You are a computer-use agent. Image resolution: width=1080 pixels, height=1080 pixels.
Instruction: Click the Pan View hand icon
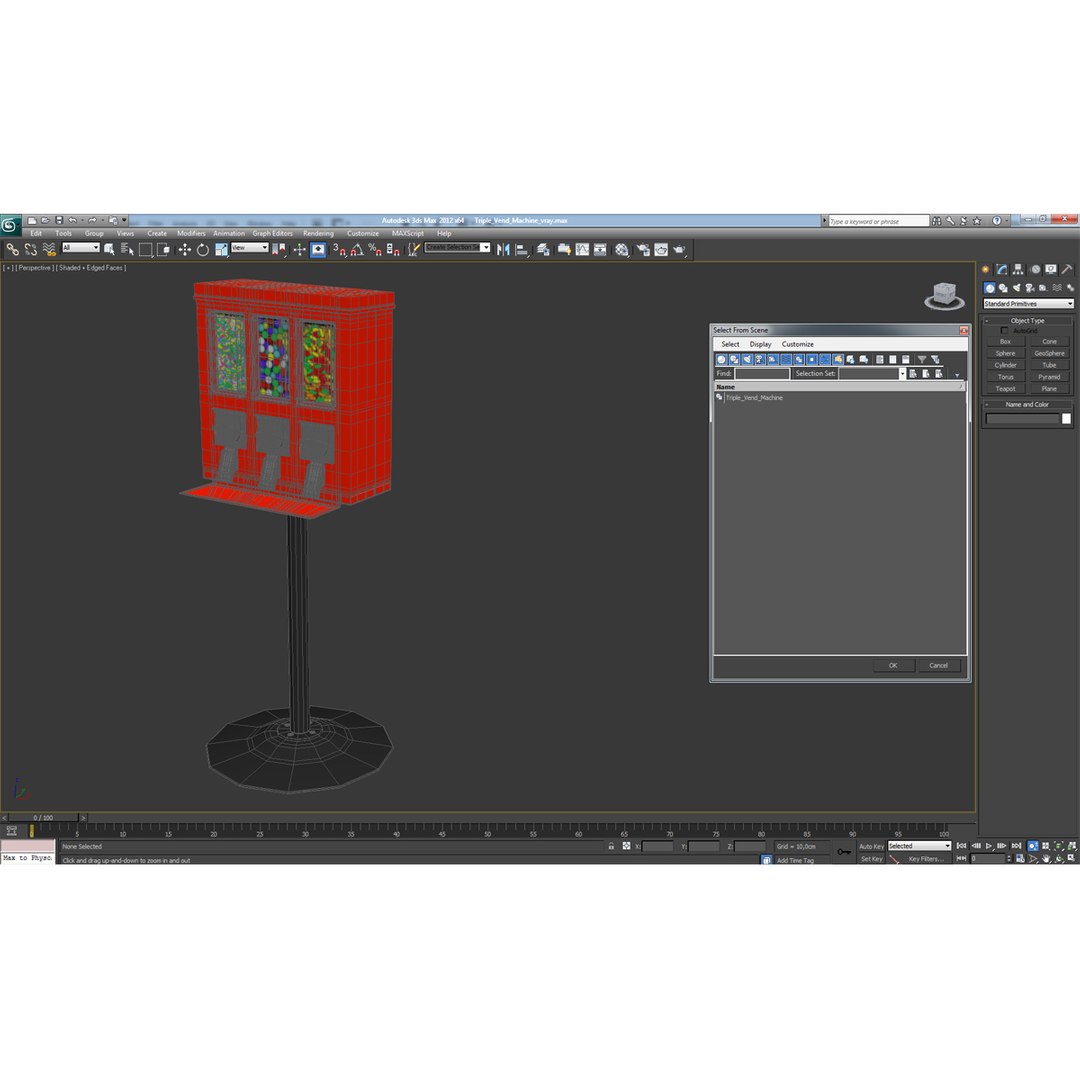[x=1046, y=858]
